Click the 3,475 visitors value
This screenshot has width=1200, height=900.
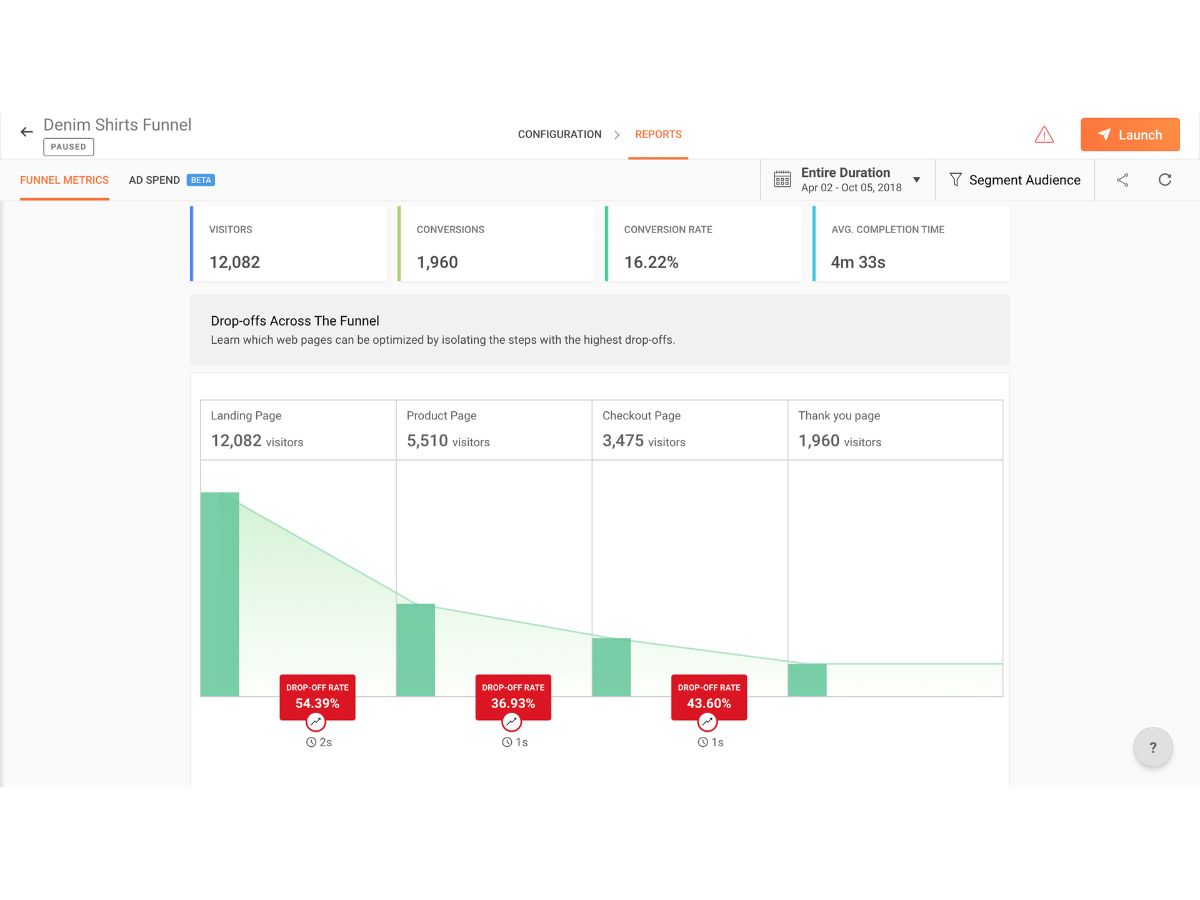point(644,441)
